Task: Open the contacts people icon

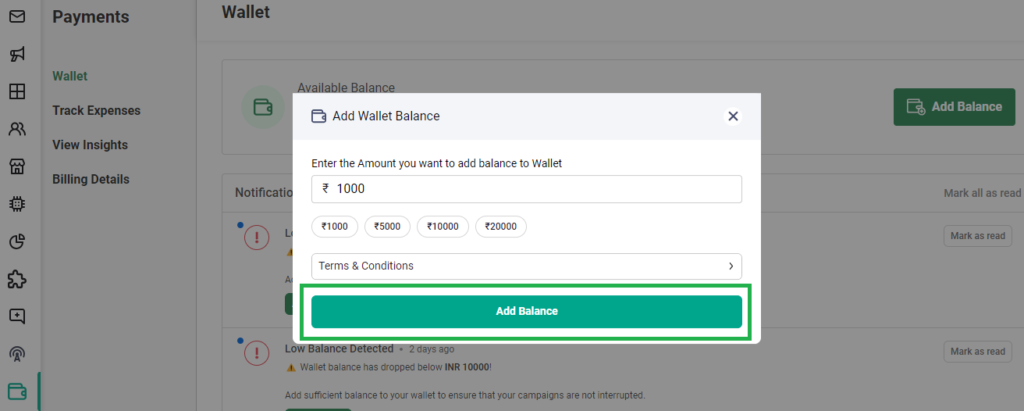Action: click(17, 129)
